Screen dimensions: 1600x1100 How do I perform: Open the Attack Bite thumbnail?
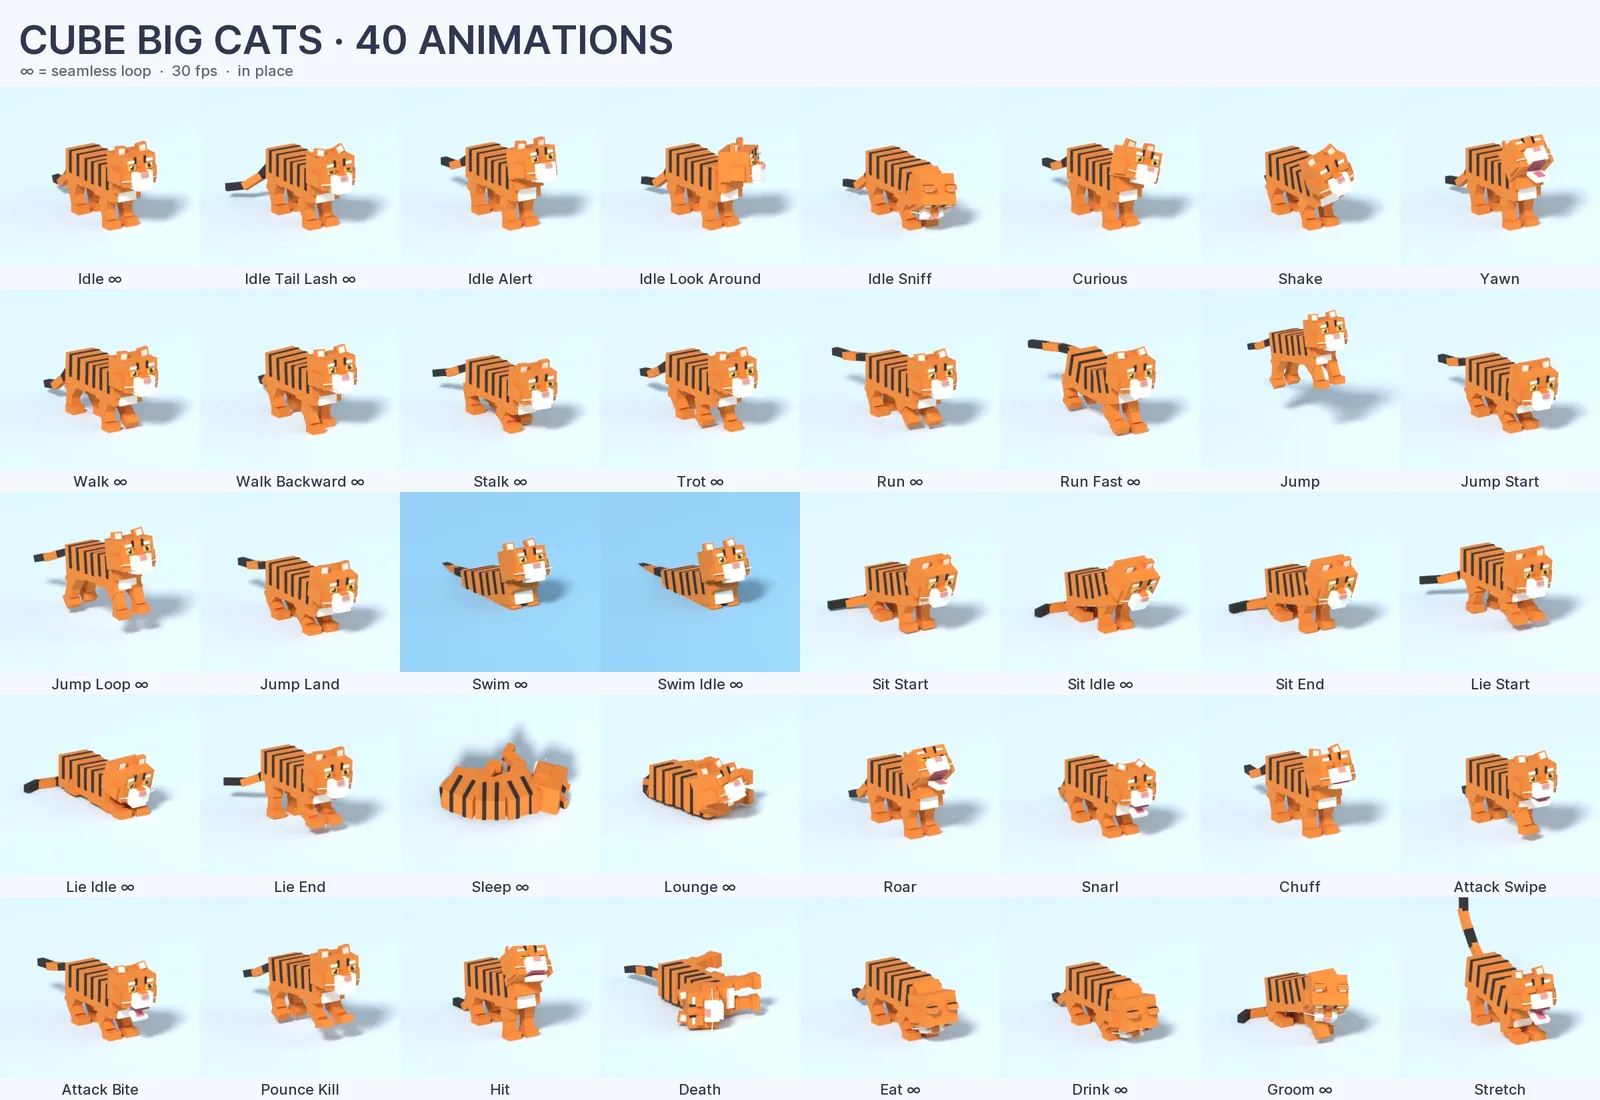pos(100,987)
